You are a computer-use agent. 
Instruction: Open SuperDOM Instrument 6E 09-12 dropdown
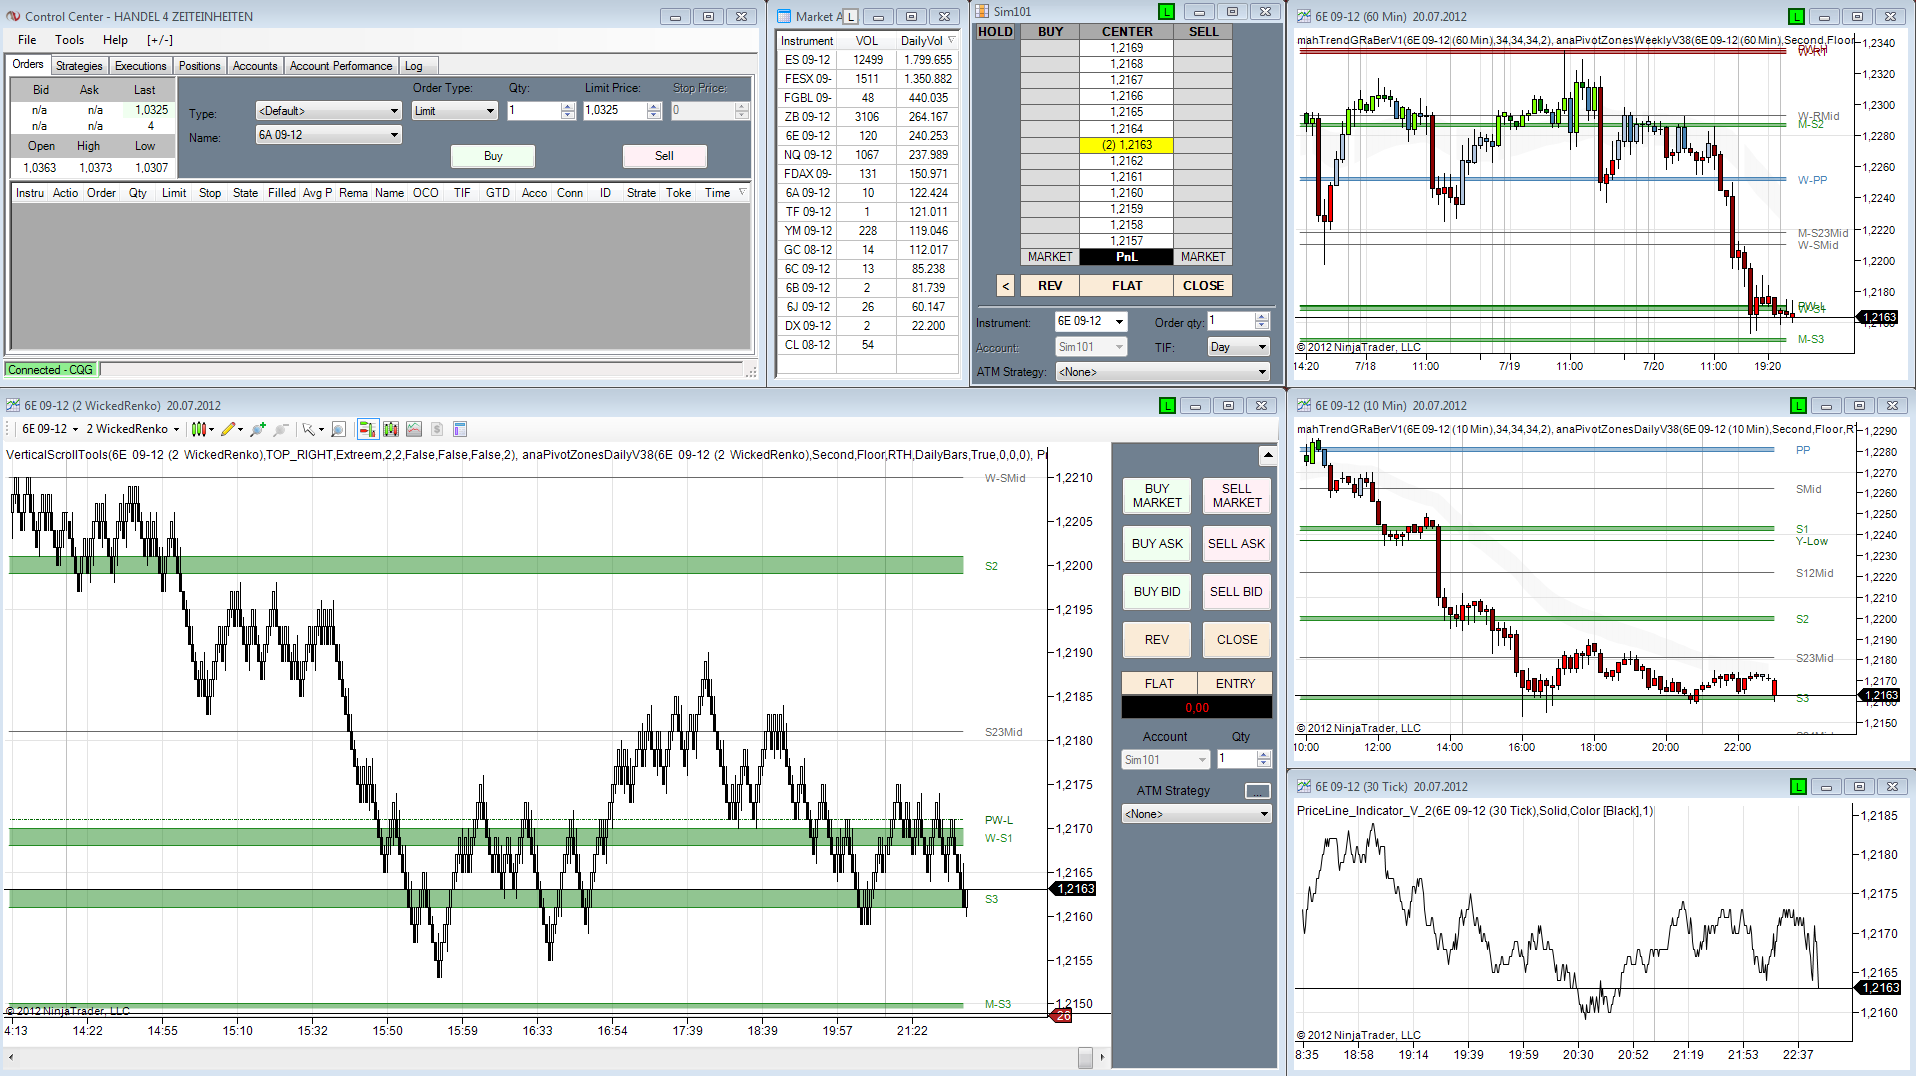coord(1091,321)
